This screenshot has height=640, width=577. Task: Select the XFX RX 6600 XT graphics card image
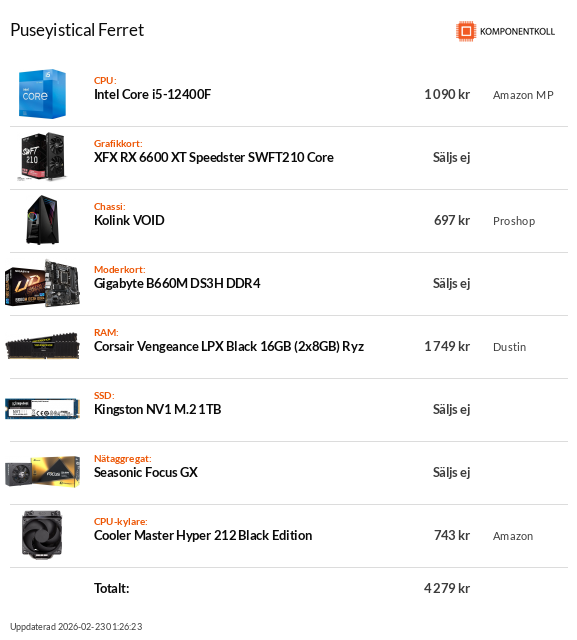pyautogui.click(x=42, y=157)
